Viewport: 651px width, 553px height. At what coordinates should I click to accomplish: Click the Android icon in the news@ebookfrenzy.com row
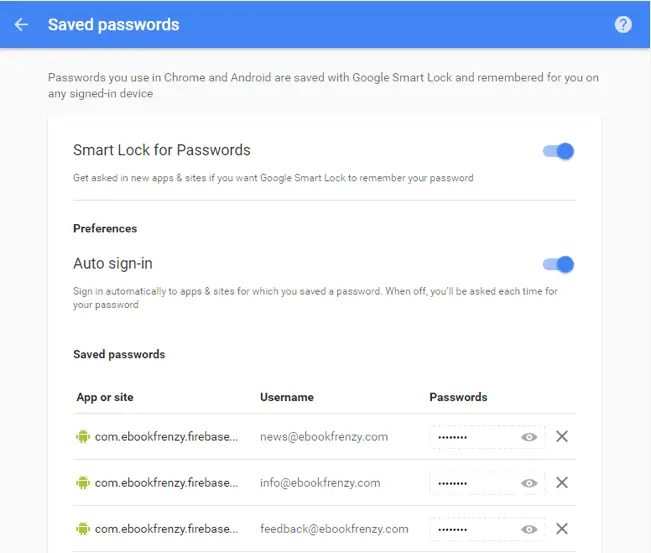(x=83, y=437)
